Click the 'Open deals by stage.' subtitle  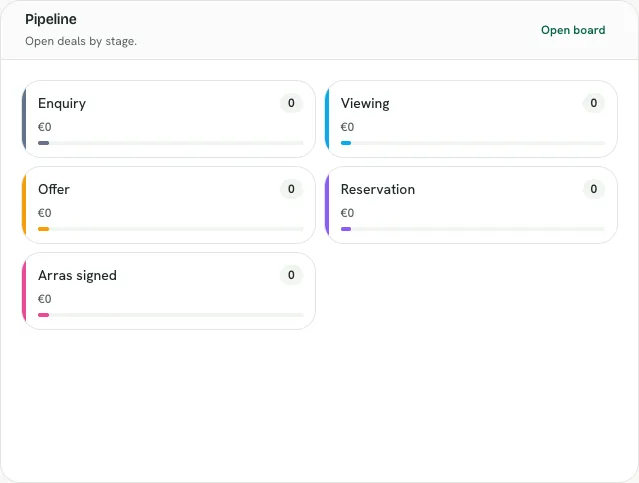pos(81,41)
